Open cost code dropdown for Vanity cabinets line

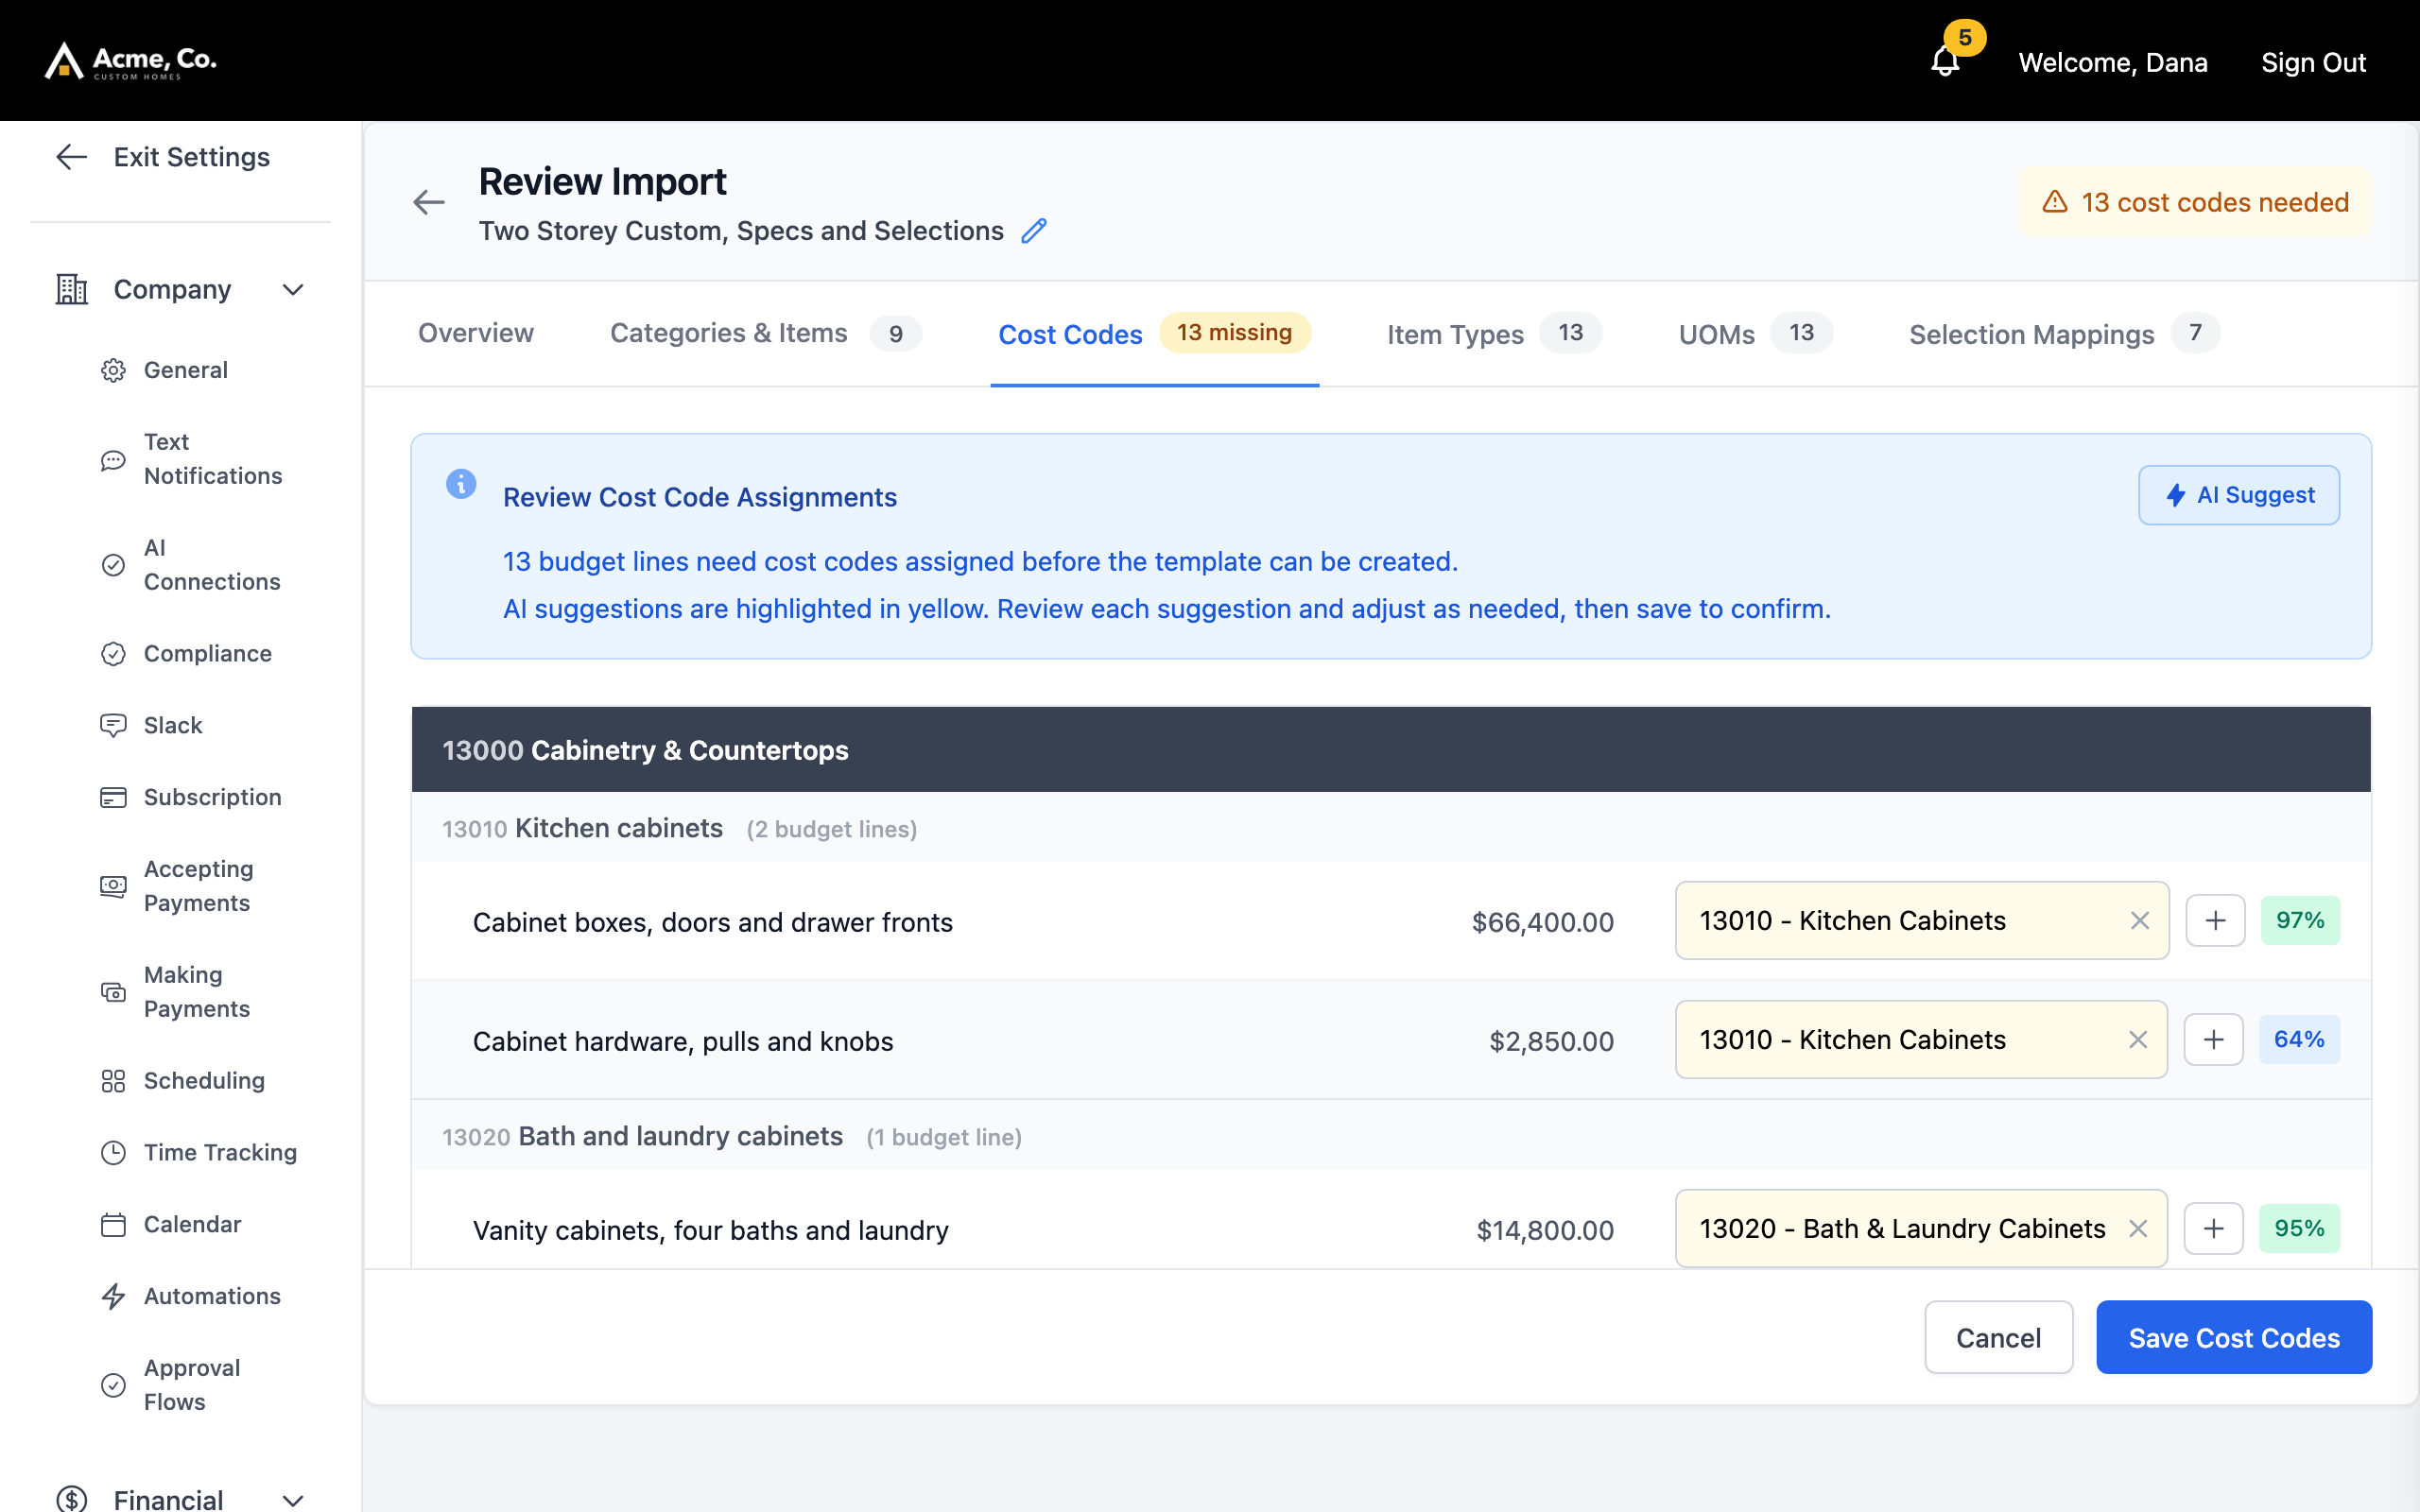pyautogui.click(x=1921, y=1229)
